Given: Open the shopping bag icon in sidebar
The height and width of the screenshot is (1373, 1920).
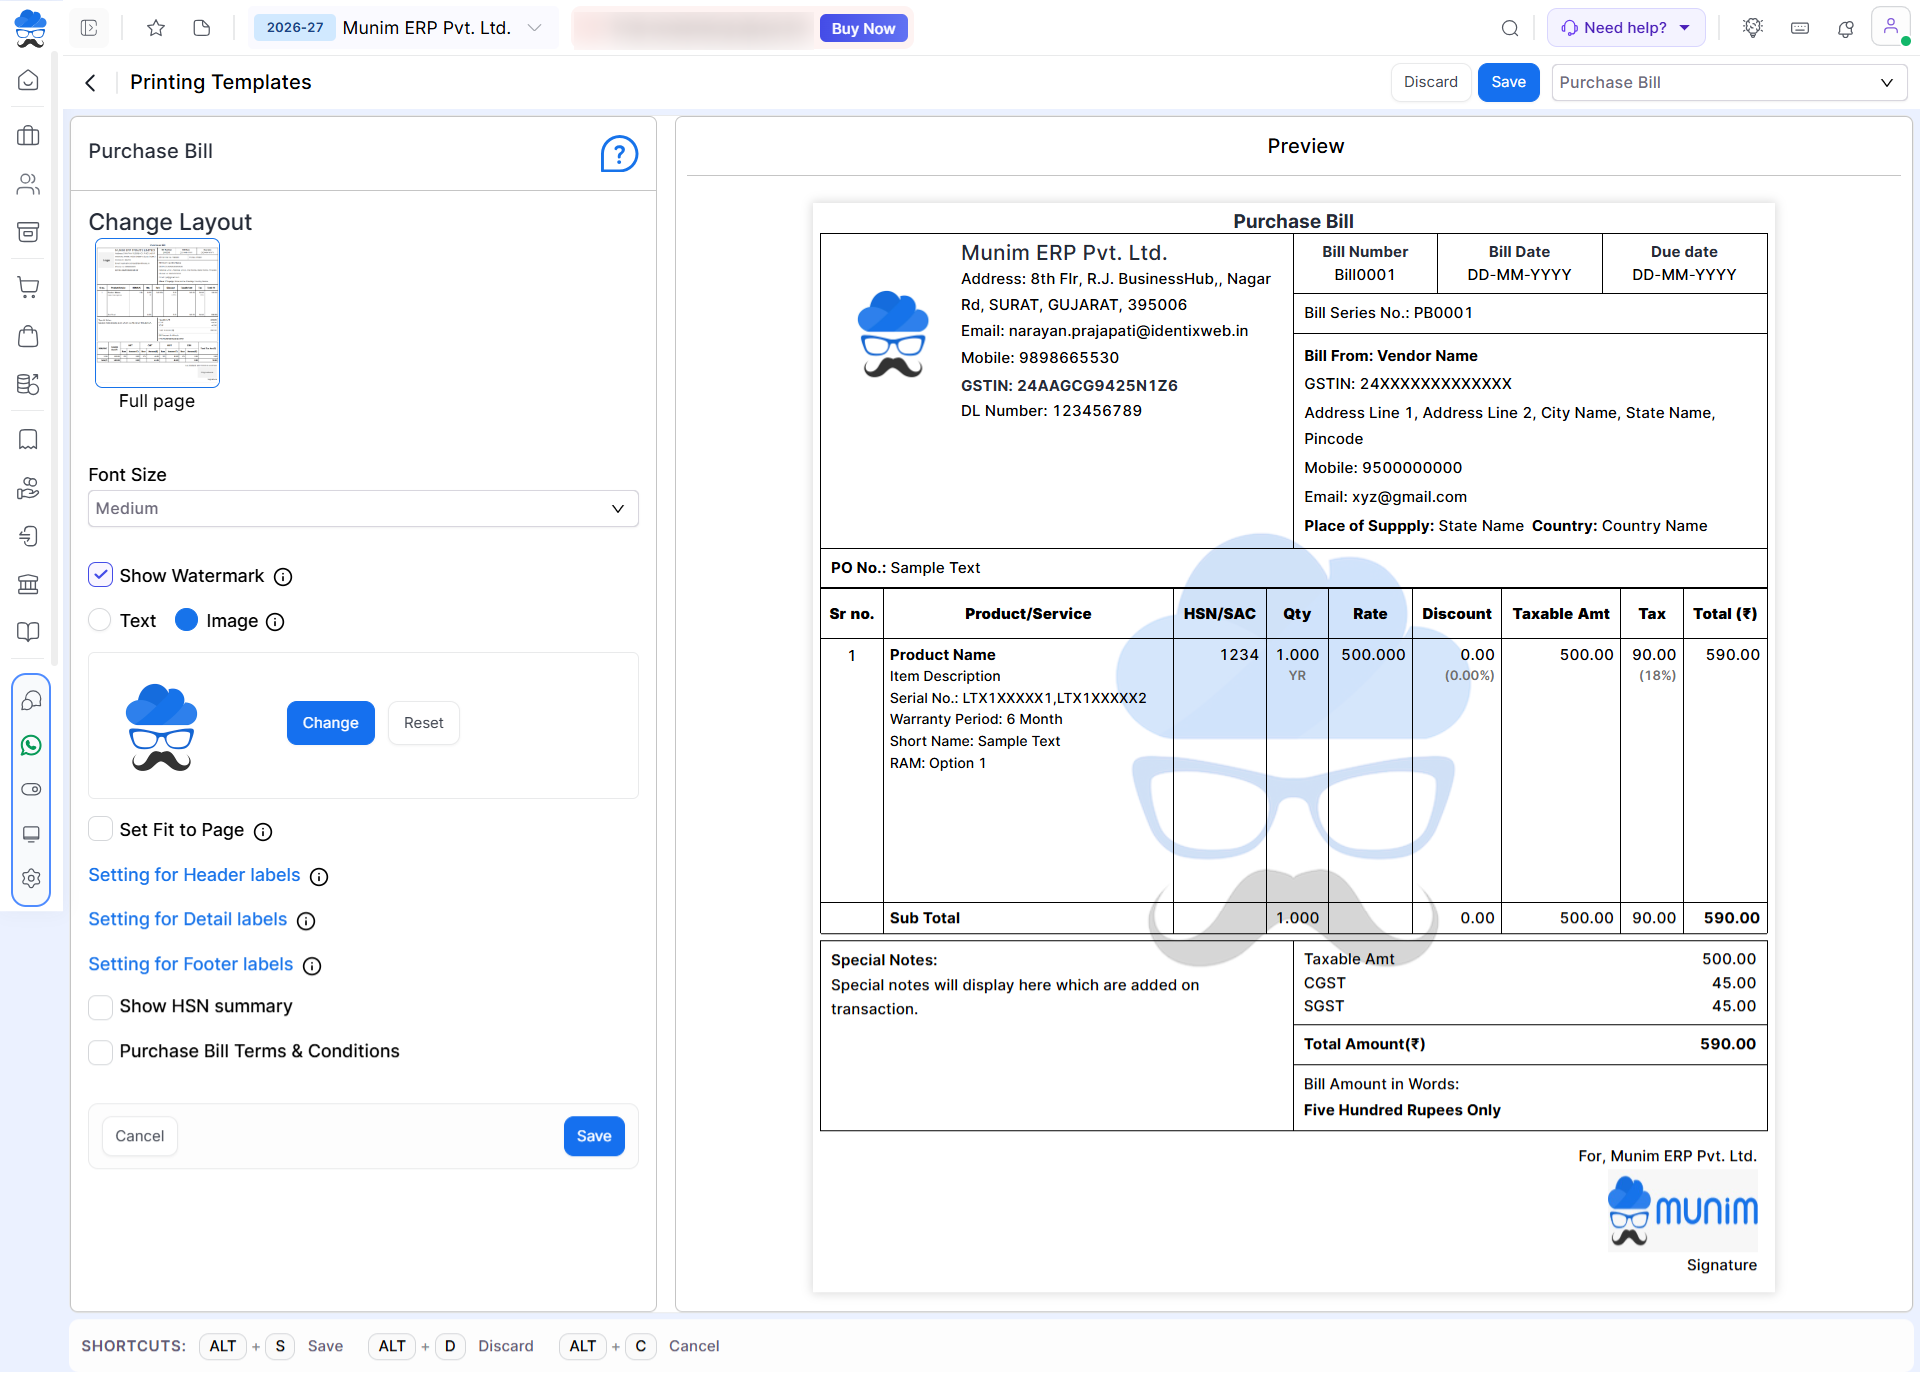Looking at the screenshot, I should coord(29,336).
